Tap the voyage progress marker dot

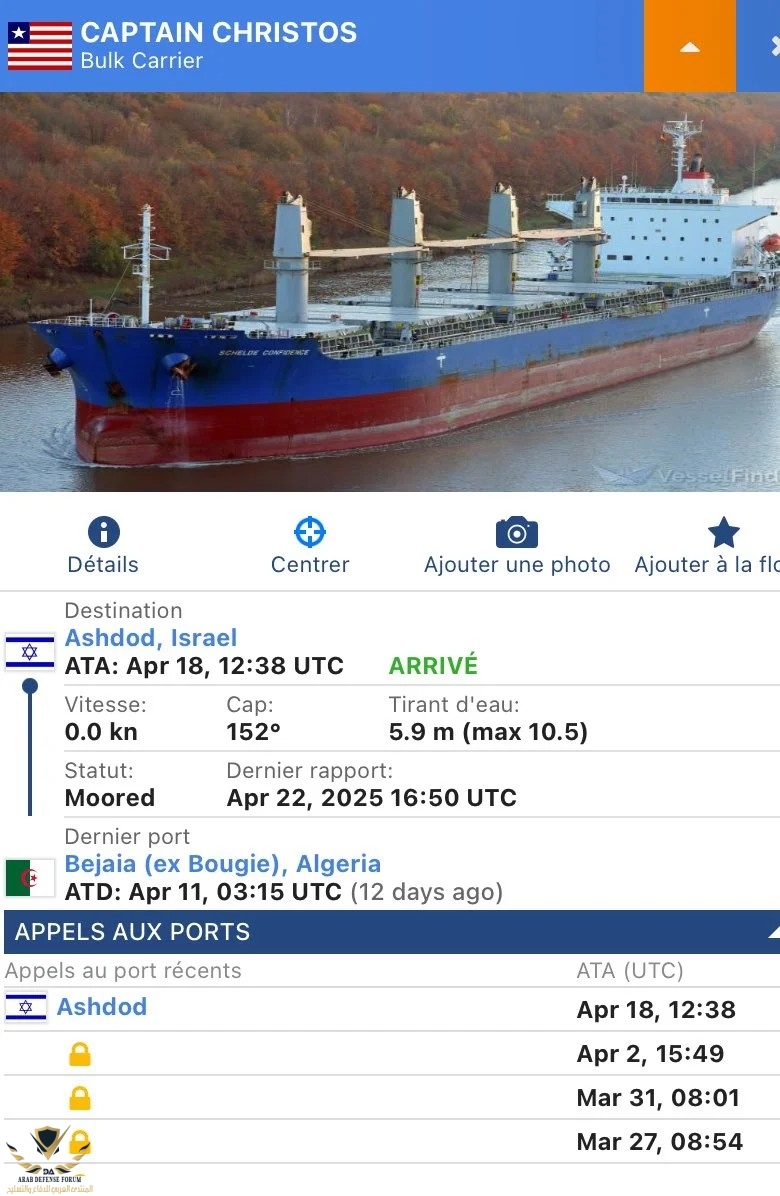point(30,686)
